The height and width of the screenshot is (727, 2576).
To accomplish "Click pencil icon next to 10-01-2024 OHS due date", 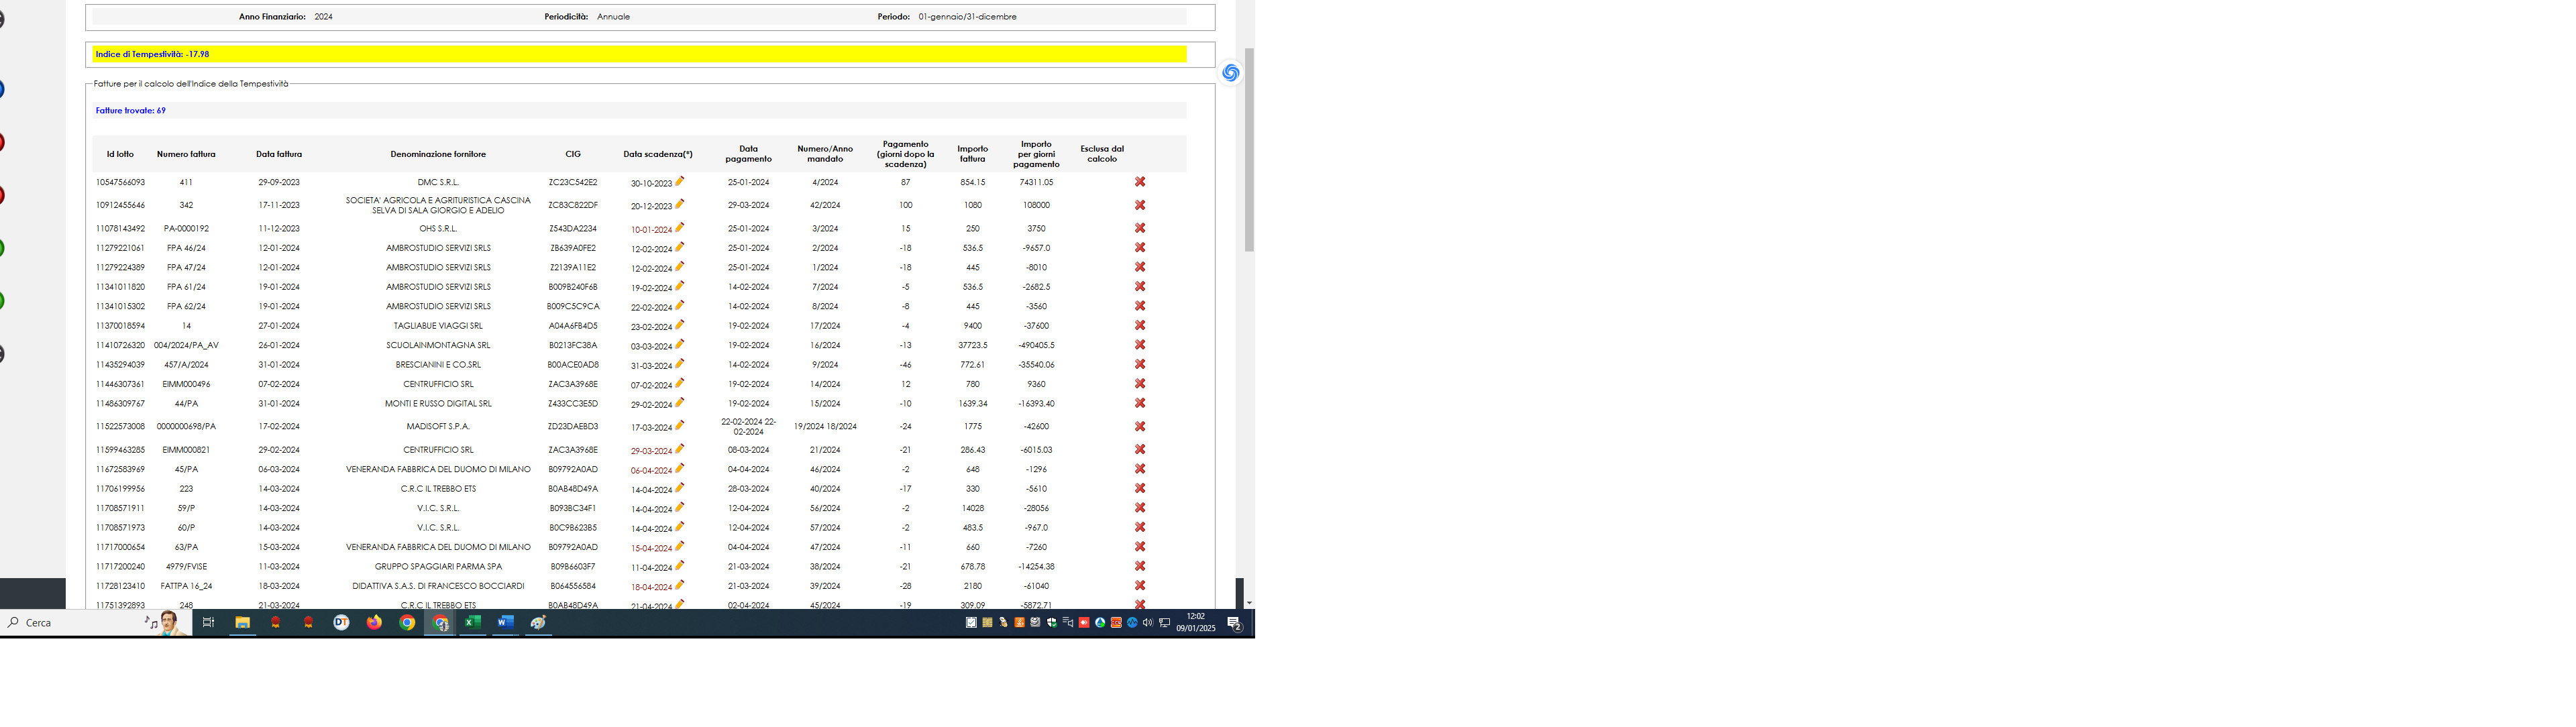I will click(x=680, y=227).
